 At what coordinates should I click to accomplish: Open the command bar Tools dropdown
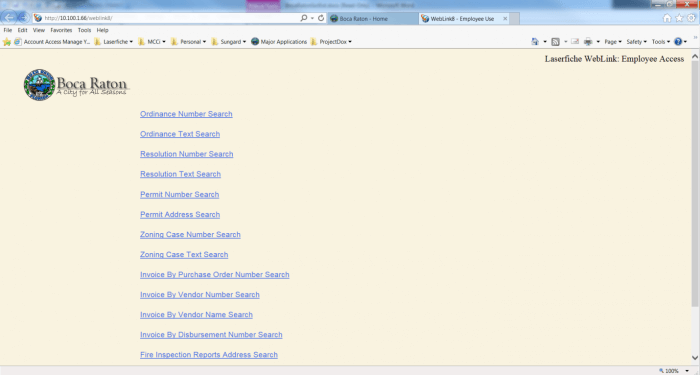(x=661, y=42)
